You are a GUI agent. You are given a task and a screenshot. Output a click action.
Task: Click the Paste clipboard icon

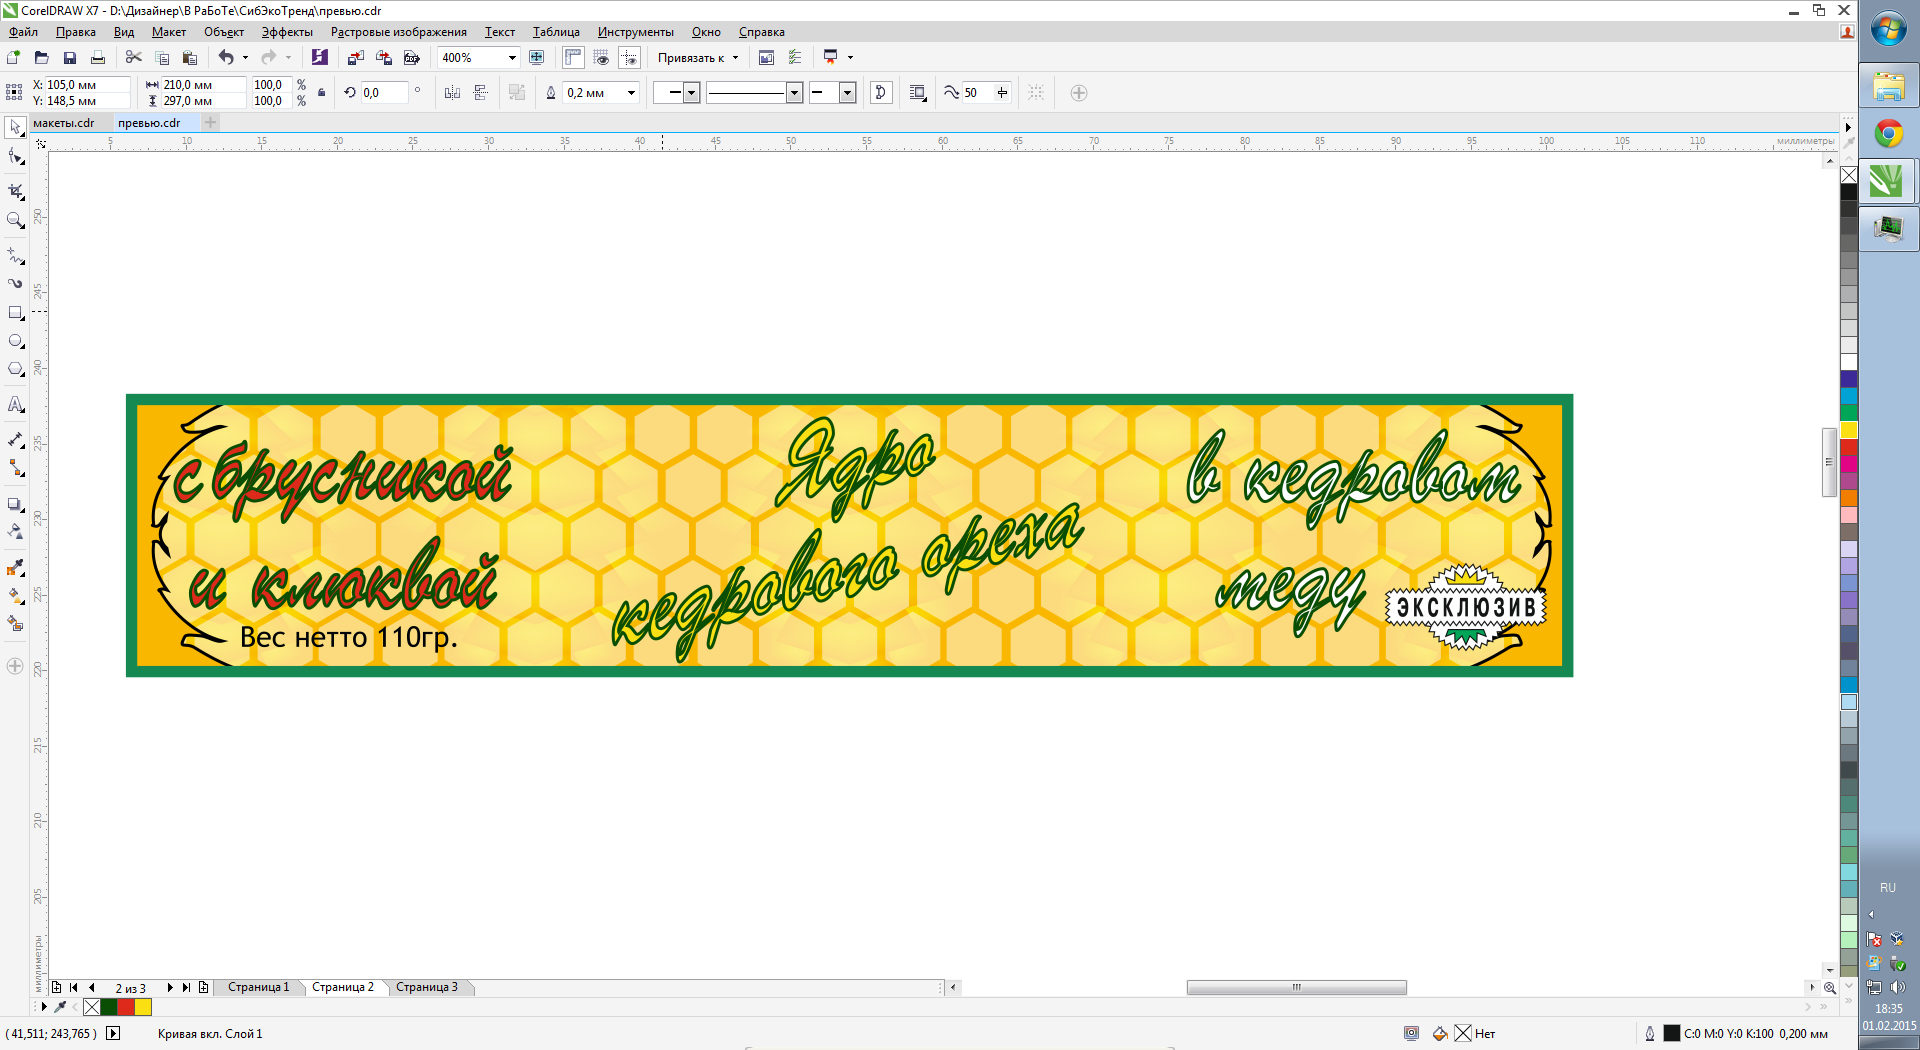point(190,58)
